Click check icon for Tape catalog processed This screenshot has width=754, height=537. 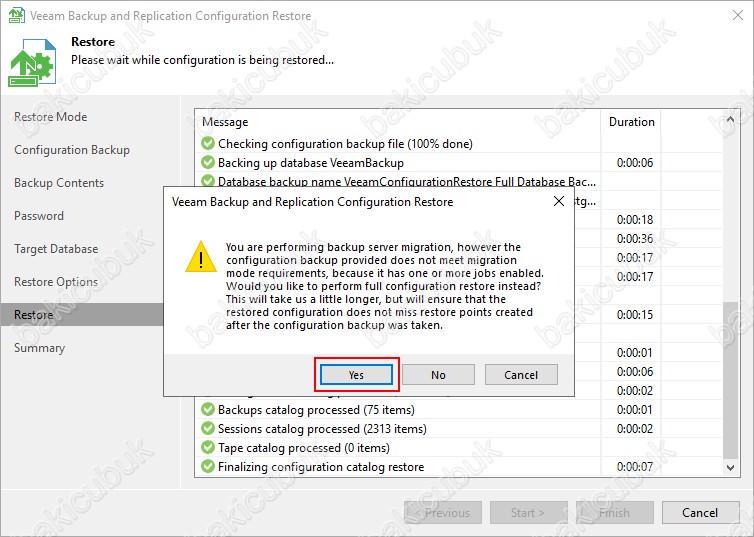click(208, 448)
